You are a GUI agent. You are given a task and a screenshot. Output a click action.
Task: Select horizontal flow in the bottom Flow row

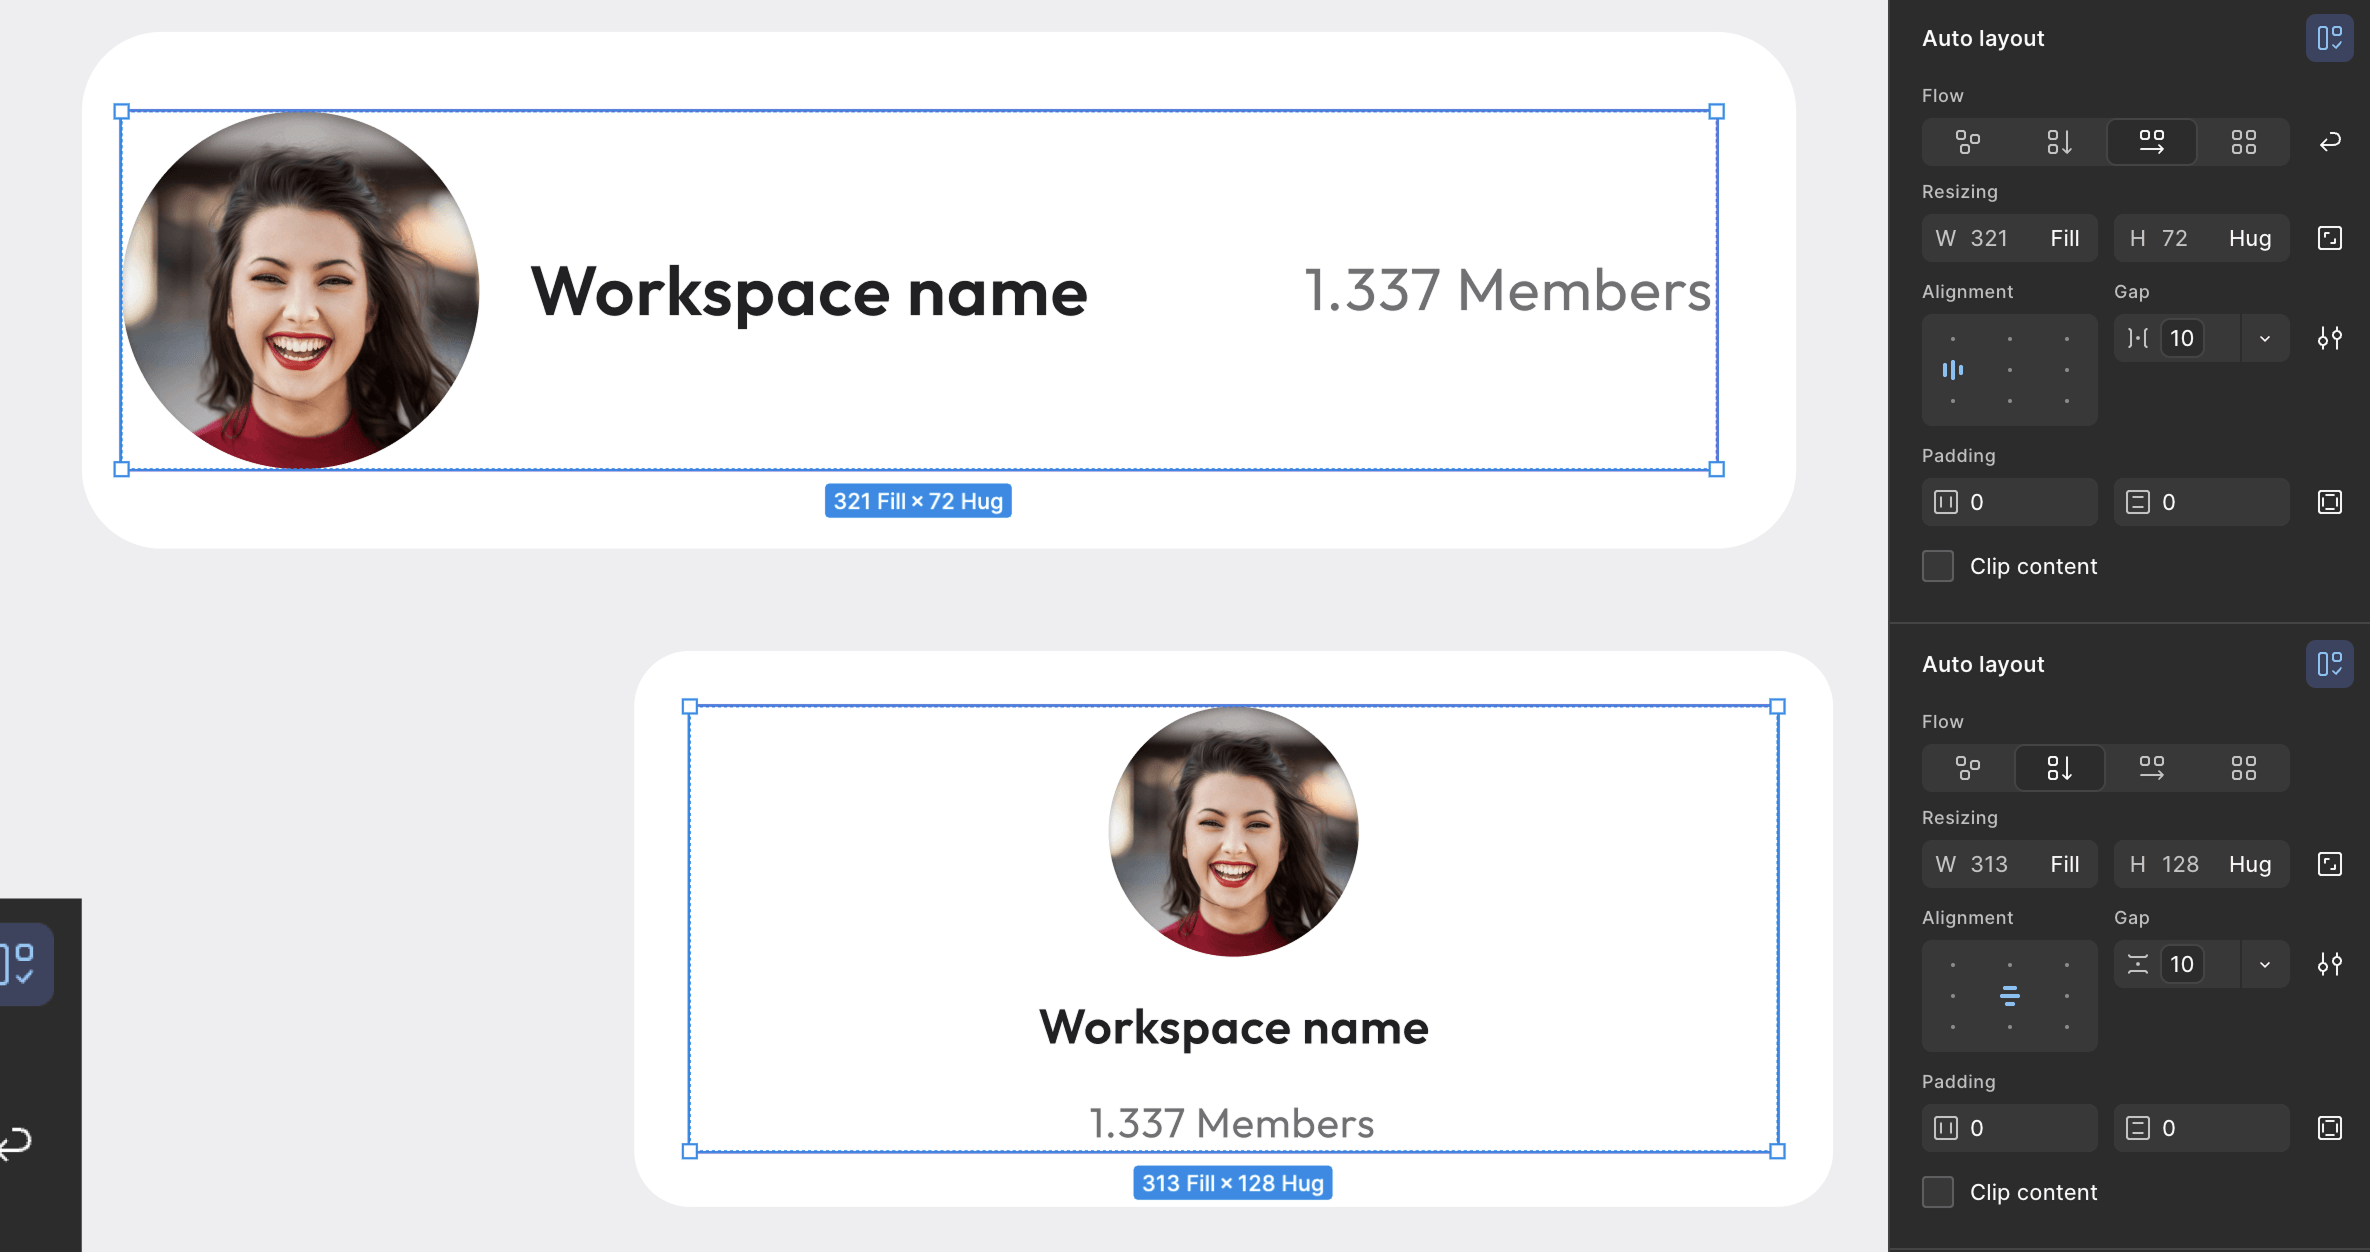(2151, 768)
